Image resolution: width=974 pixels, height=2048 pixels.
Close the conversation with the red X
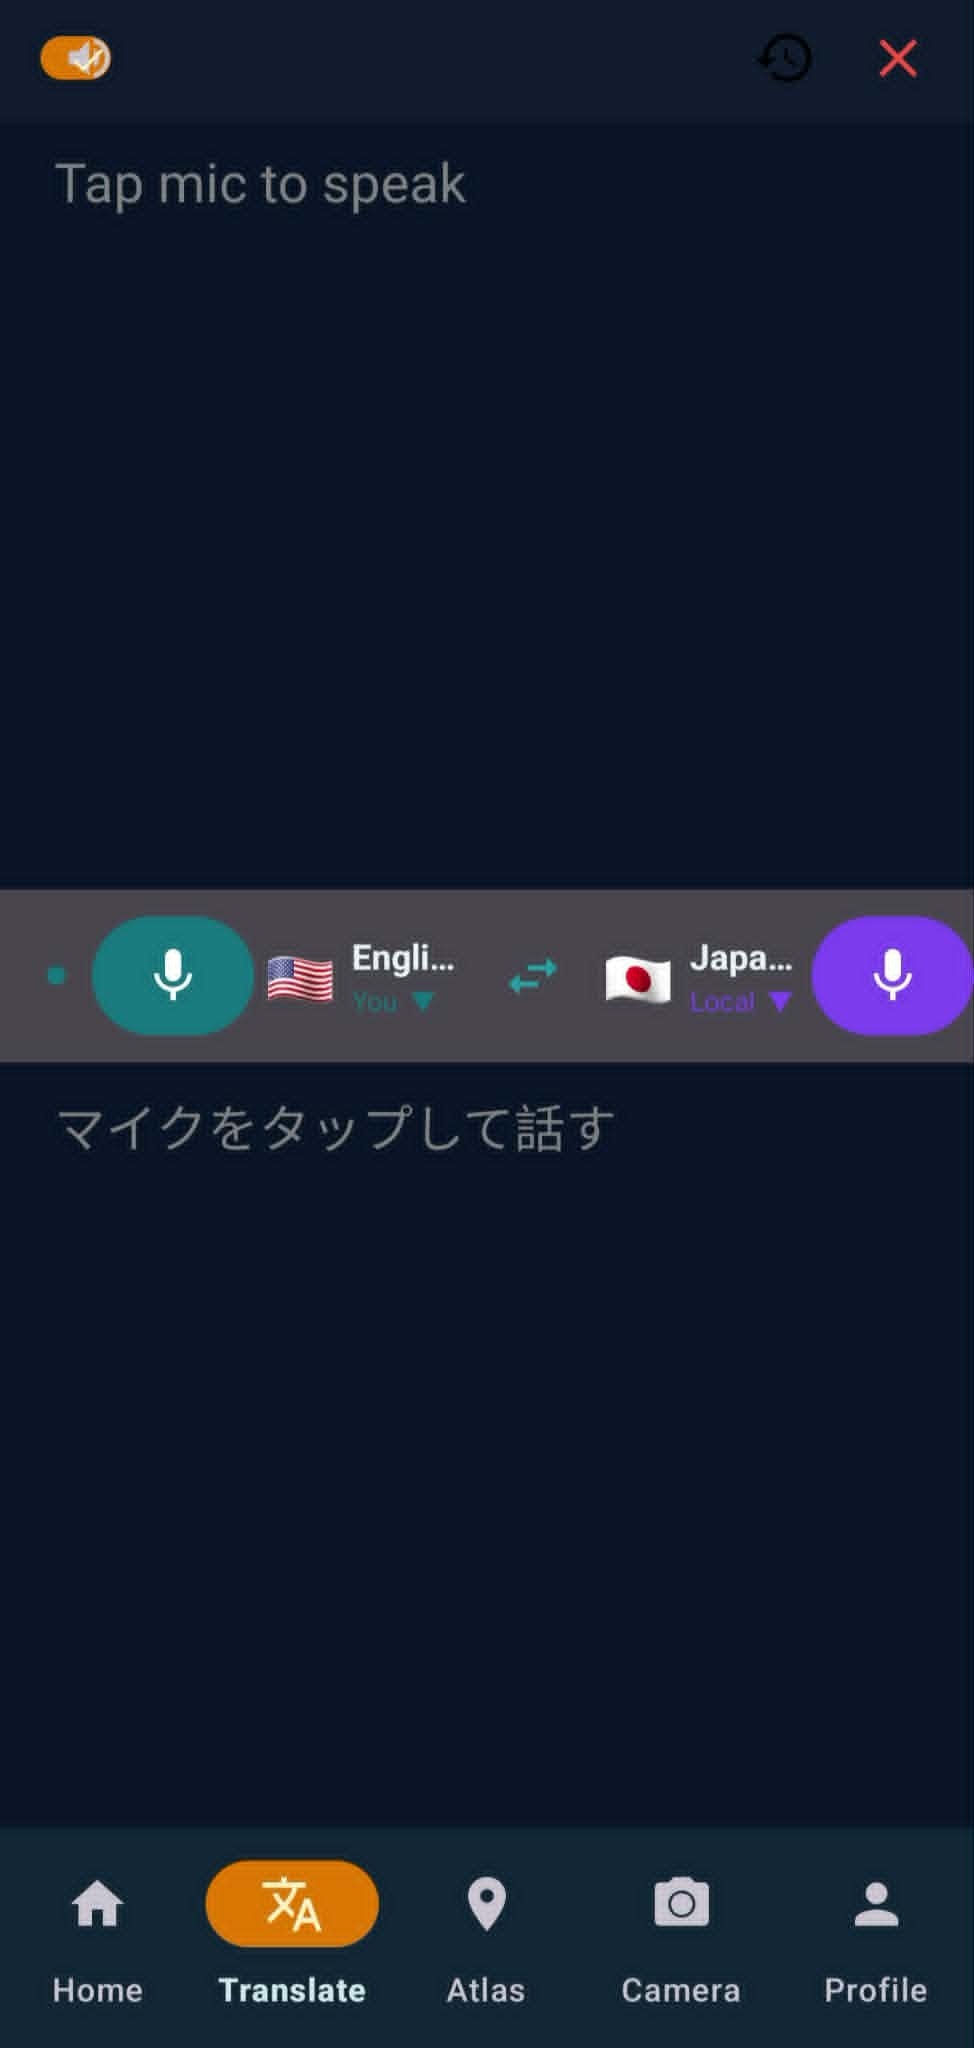898,58
